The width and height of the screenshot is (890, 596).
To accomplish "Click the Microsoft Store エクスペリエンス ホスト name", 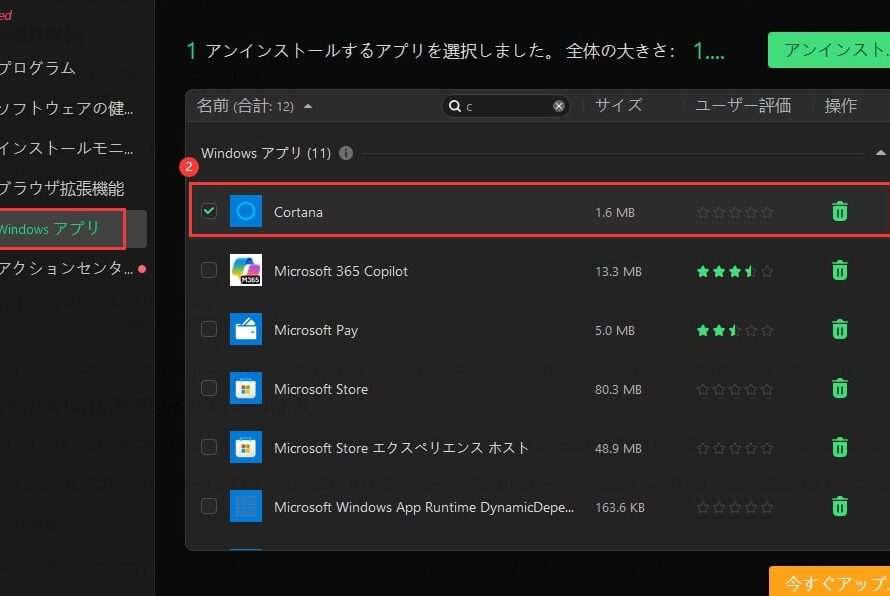I will tap(401, 448).
